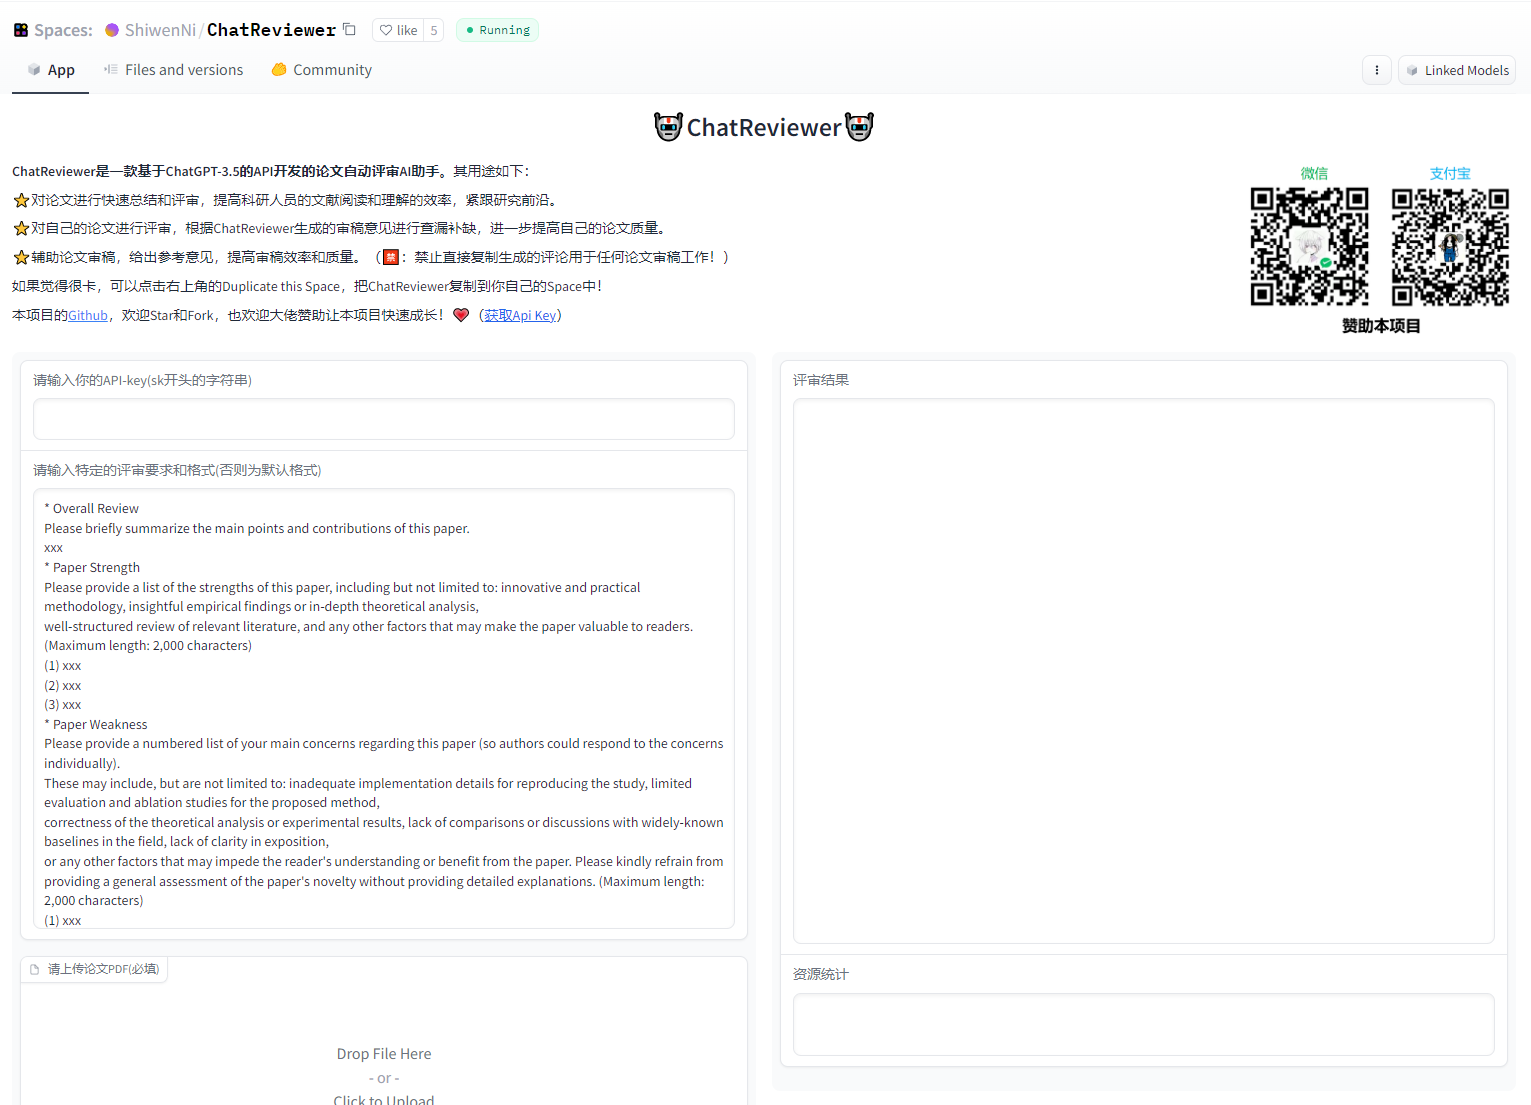Click the Running status badge
The image size is (1531, 1105).
pyautogui.click(x=497, y=30)
